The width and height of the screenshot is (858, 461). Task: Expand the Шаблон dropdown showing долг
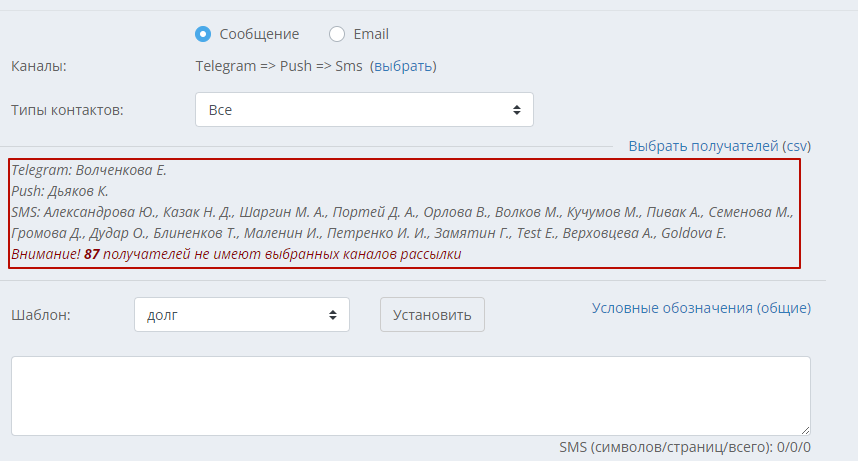point(241,315)
